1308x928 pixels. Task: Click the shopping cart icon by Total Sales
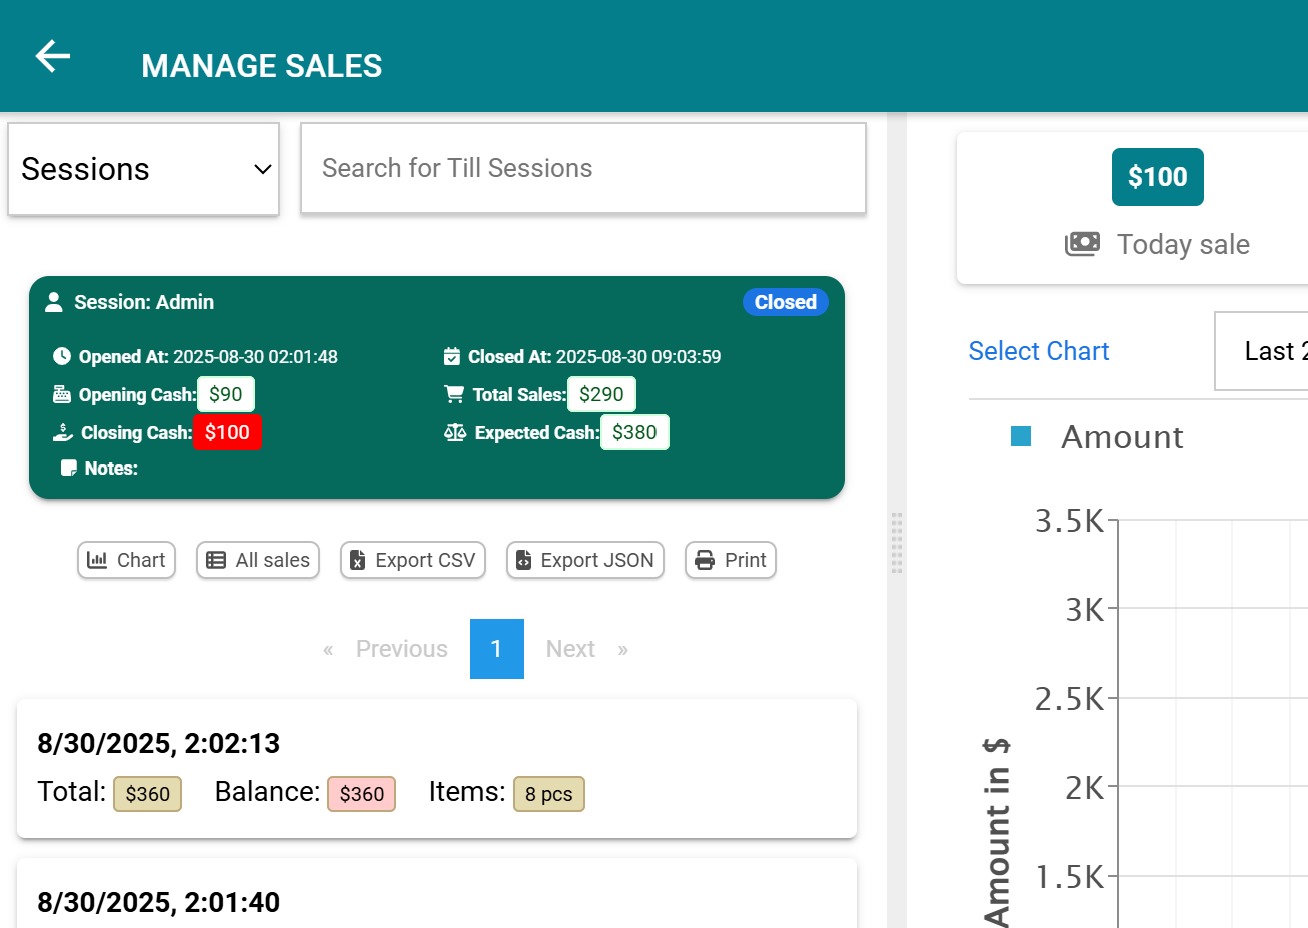click(x=454, y=394)
